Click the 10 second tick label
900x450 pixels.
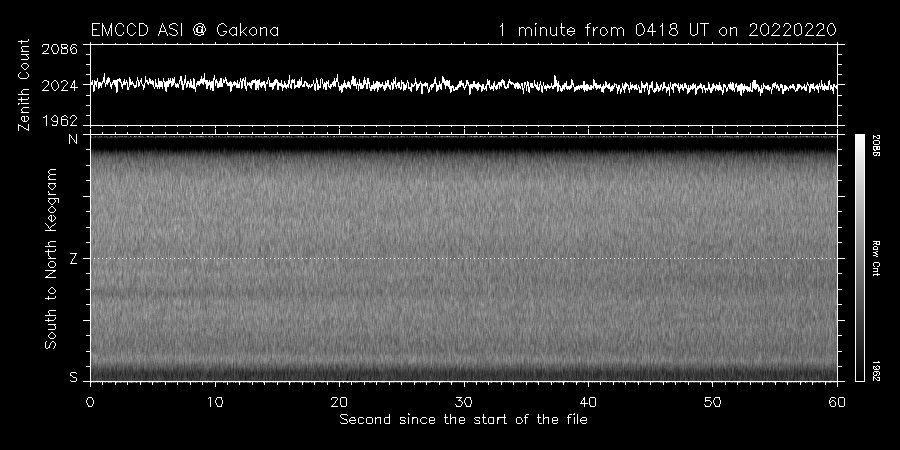215,402
